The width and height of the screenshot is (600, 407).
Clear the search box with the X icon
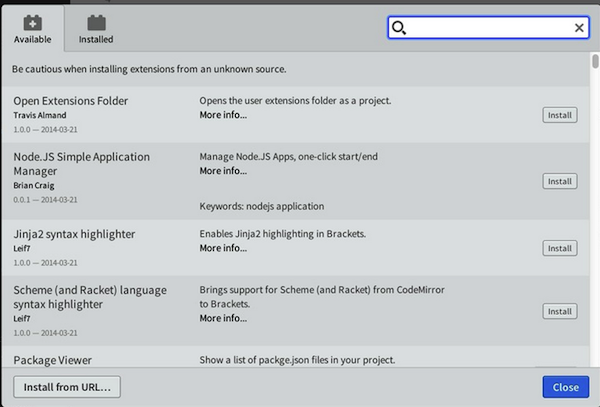coord(579,28)
